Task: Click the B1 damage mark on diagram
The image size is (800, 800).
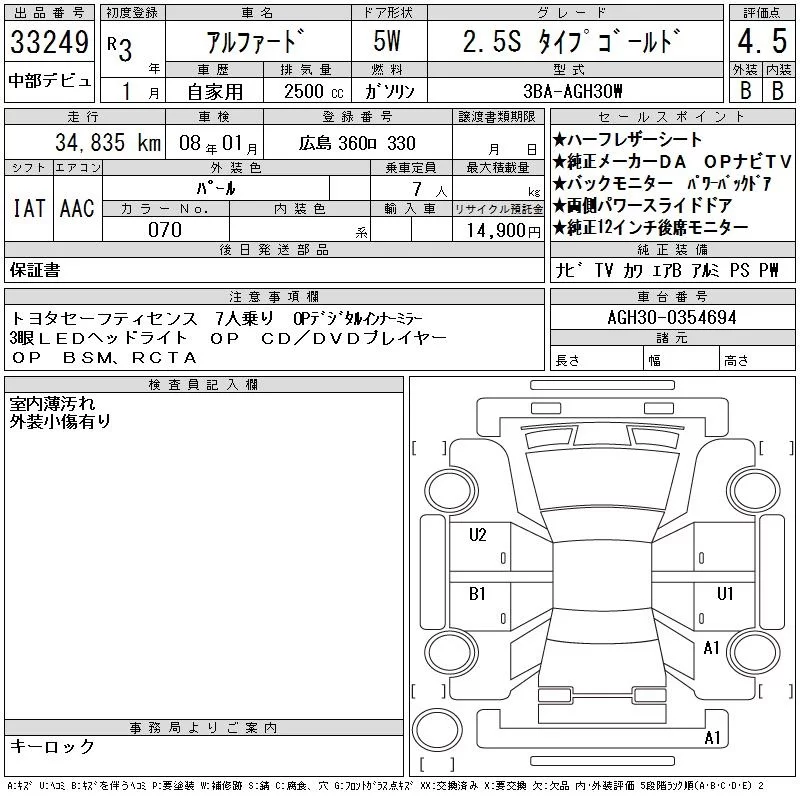Action: click(477, 594)
